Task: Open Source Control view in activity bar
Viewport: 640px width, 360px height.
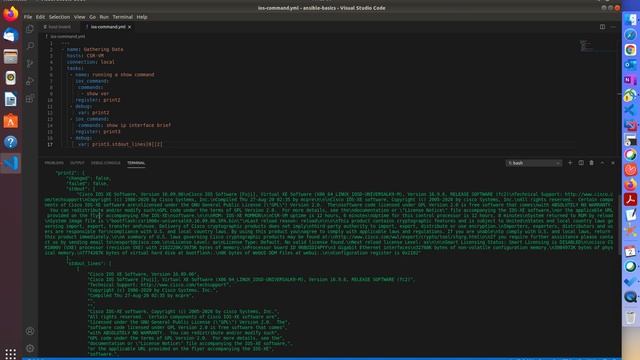Action: (x=30, y=63)
